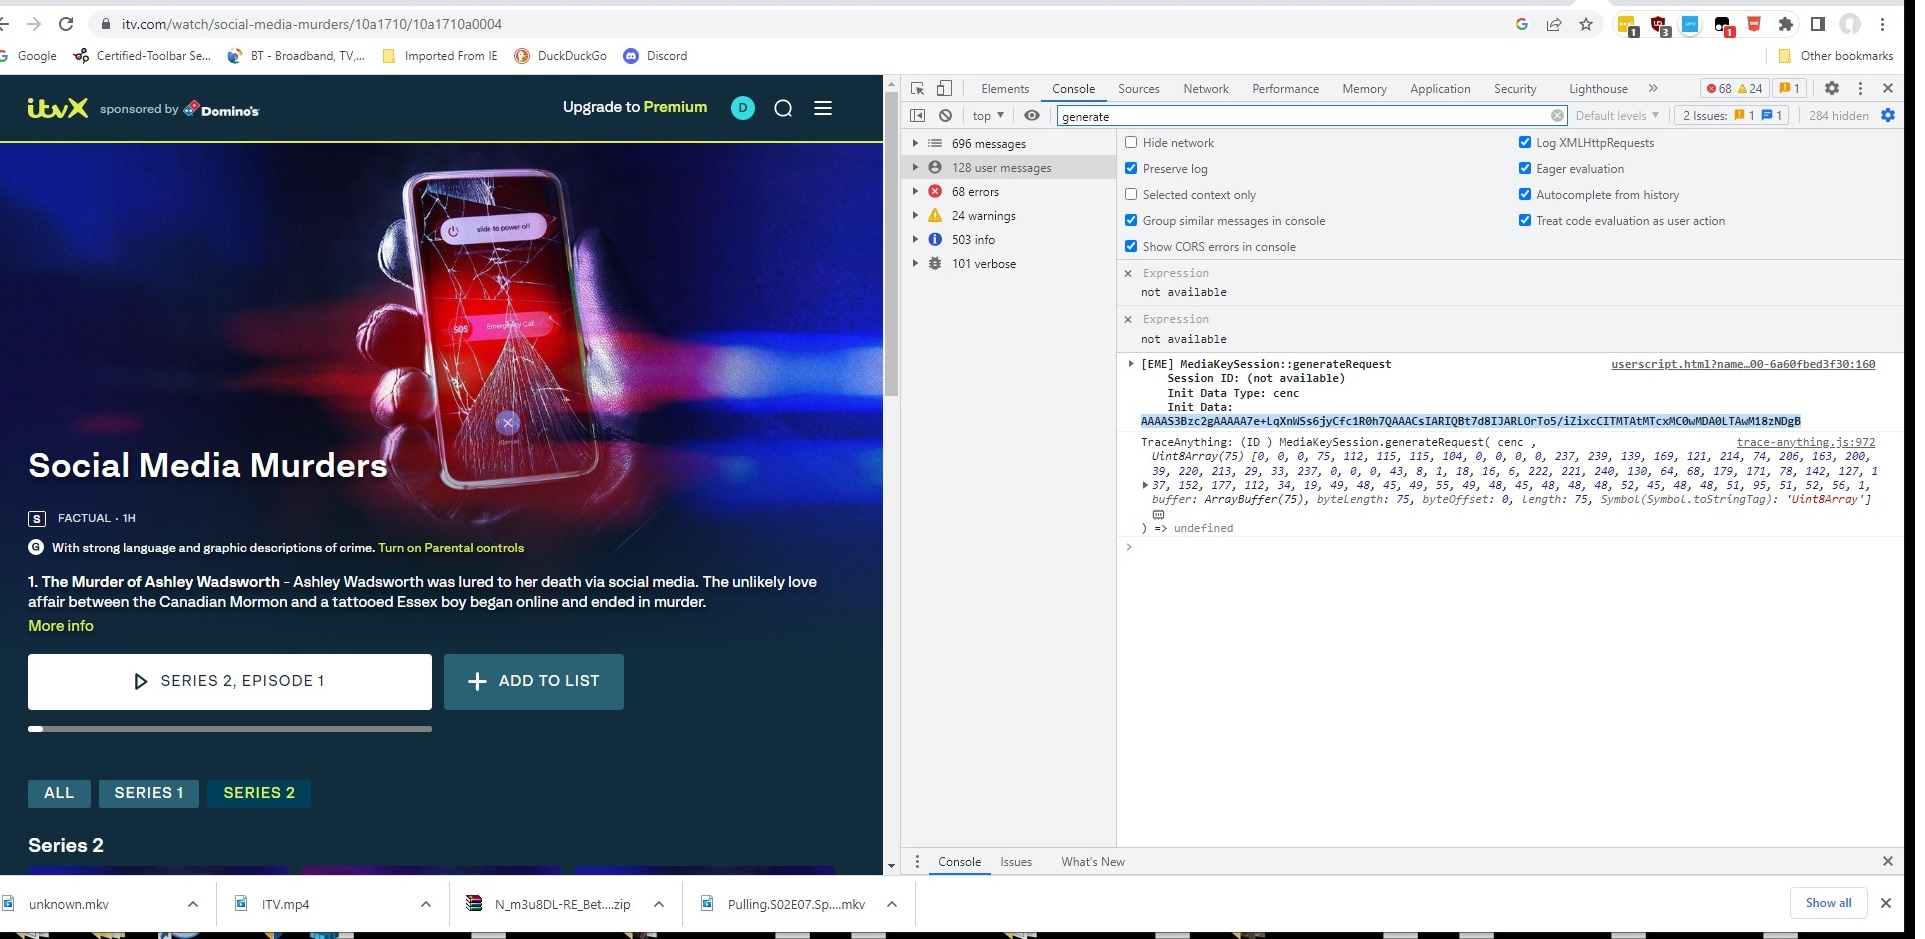Select the SERIES 1 filter tab
Image resolution: width=1925 pixels, height=939 pixels.
[x=149, y=793]
